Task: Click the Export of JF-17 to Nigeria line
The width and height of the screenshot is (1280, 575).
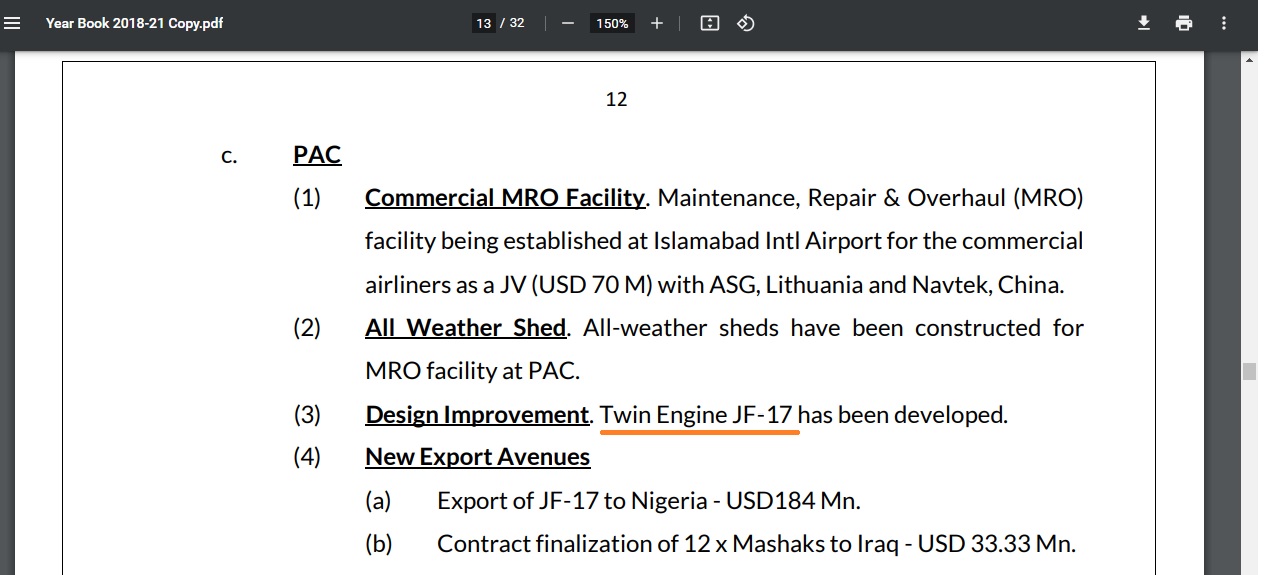Action: tap(649, 501)
